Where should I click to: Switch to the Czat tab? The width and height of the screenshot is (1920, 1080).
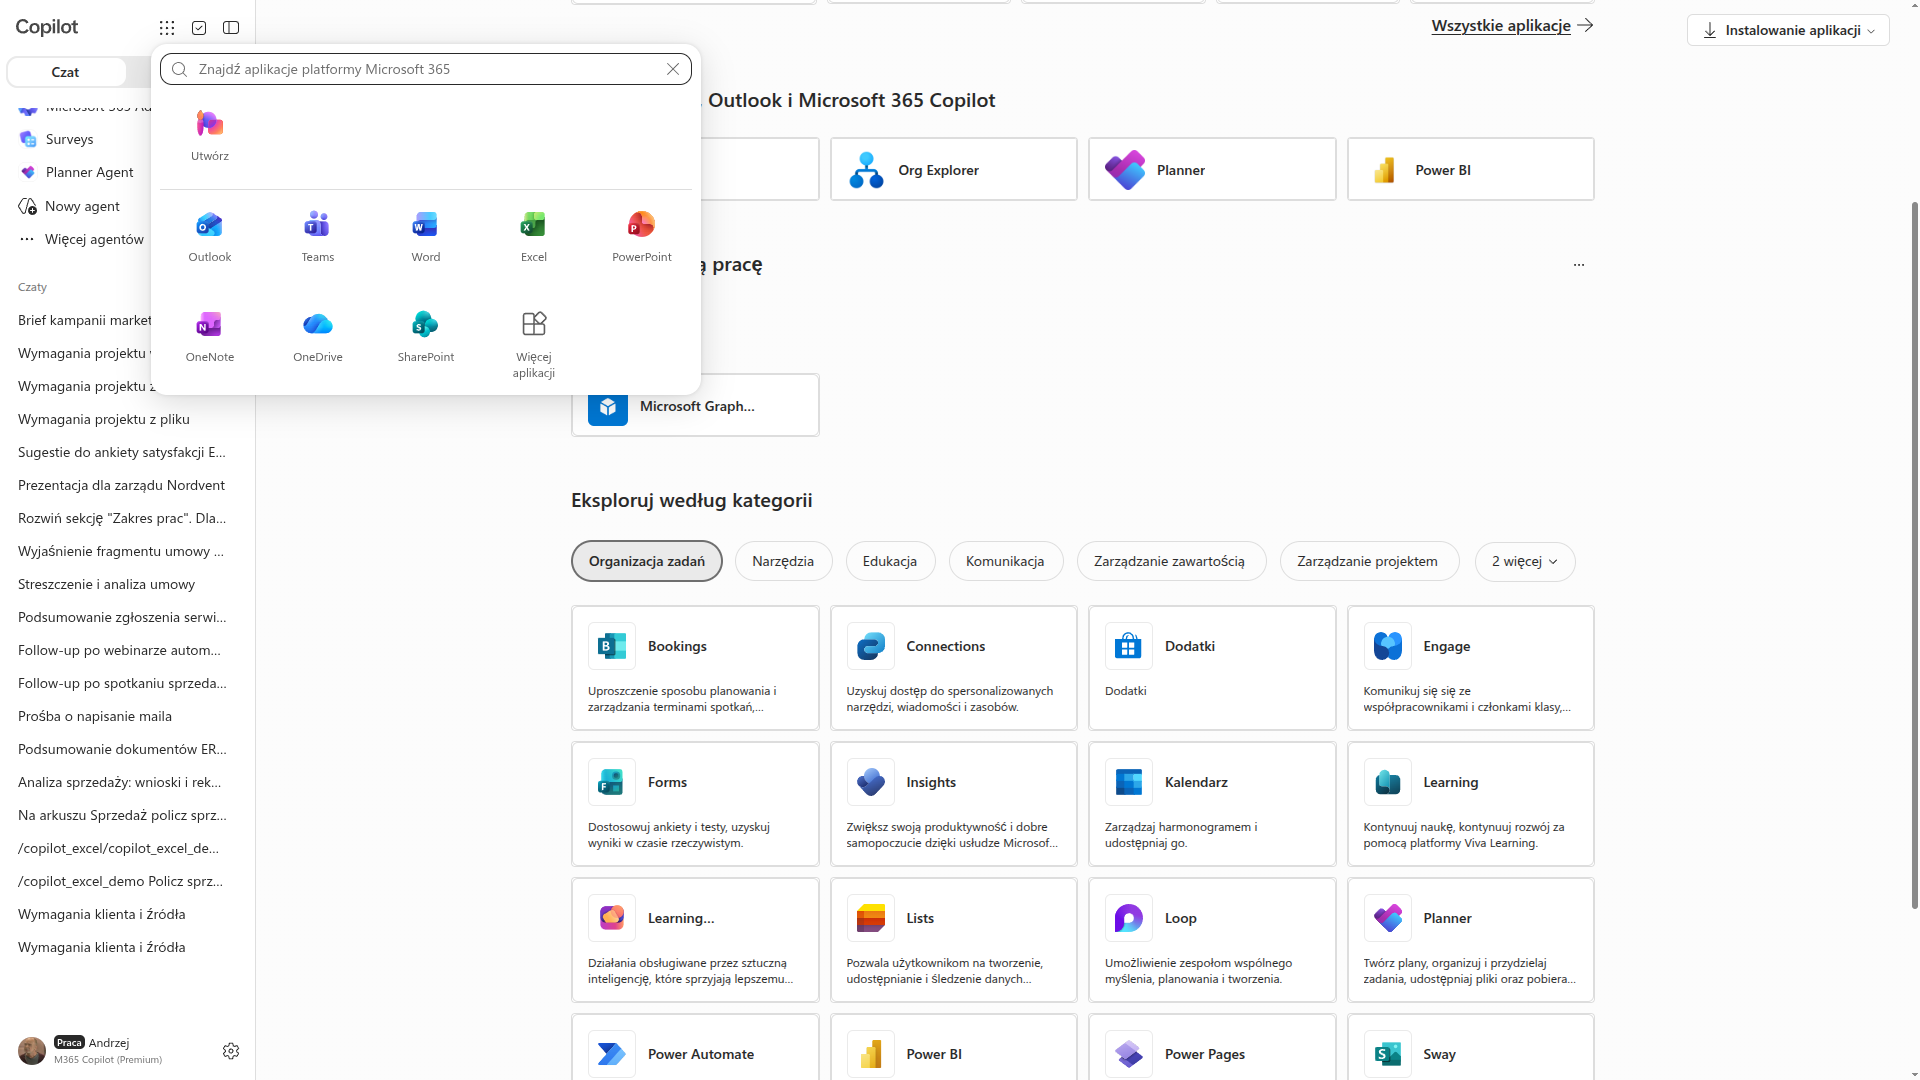(66, 72)
